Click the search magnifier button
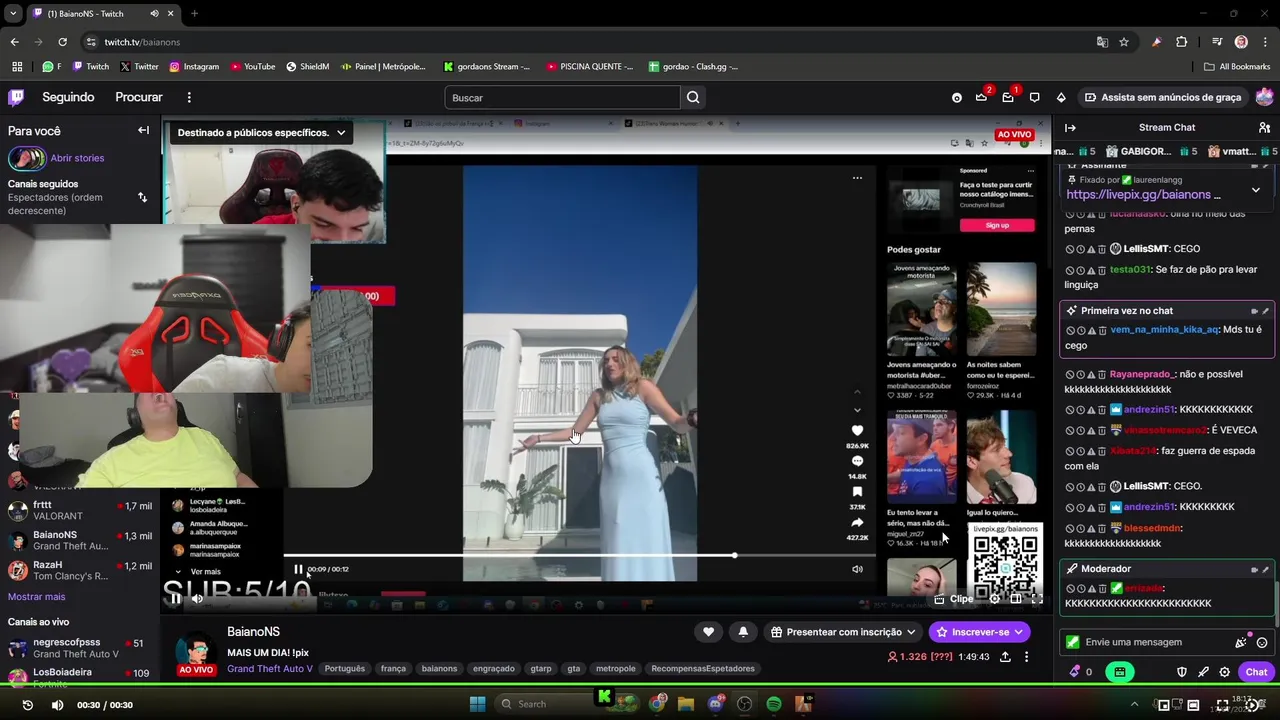The image size is (1280, 720). (x=693, y=97)
